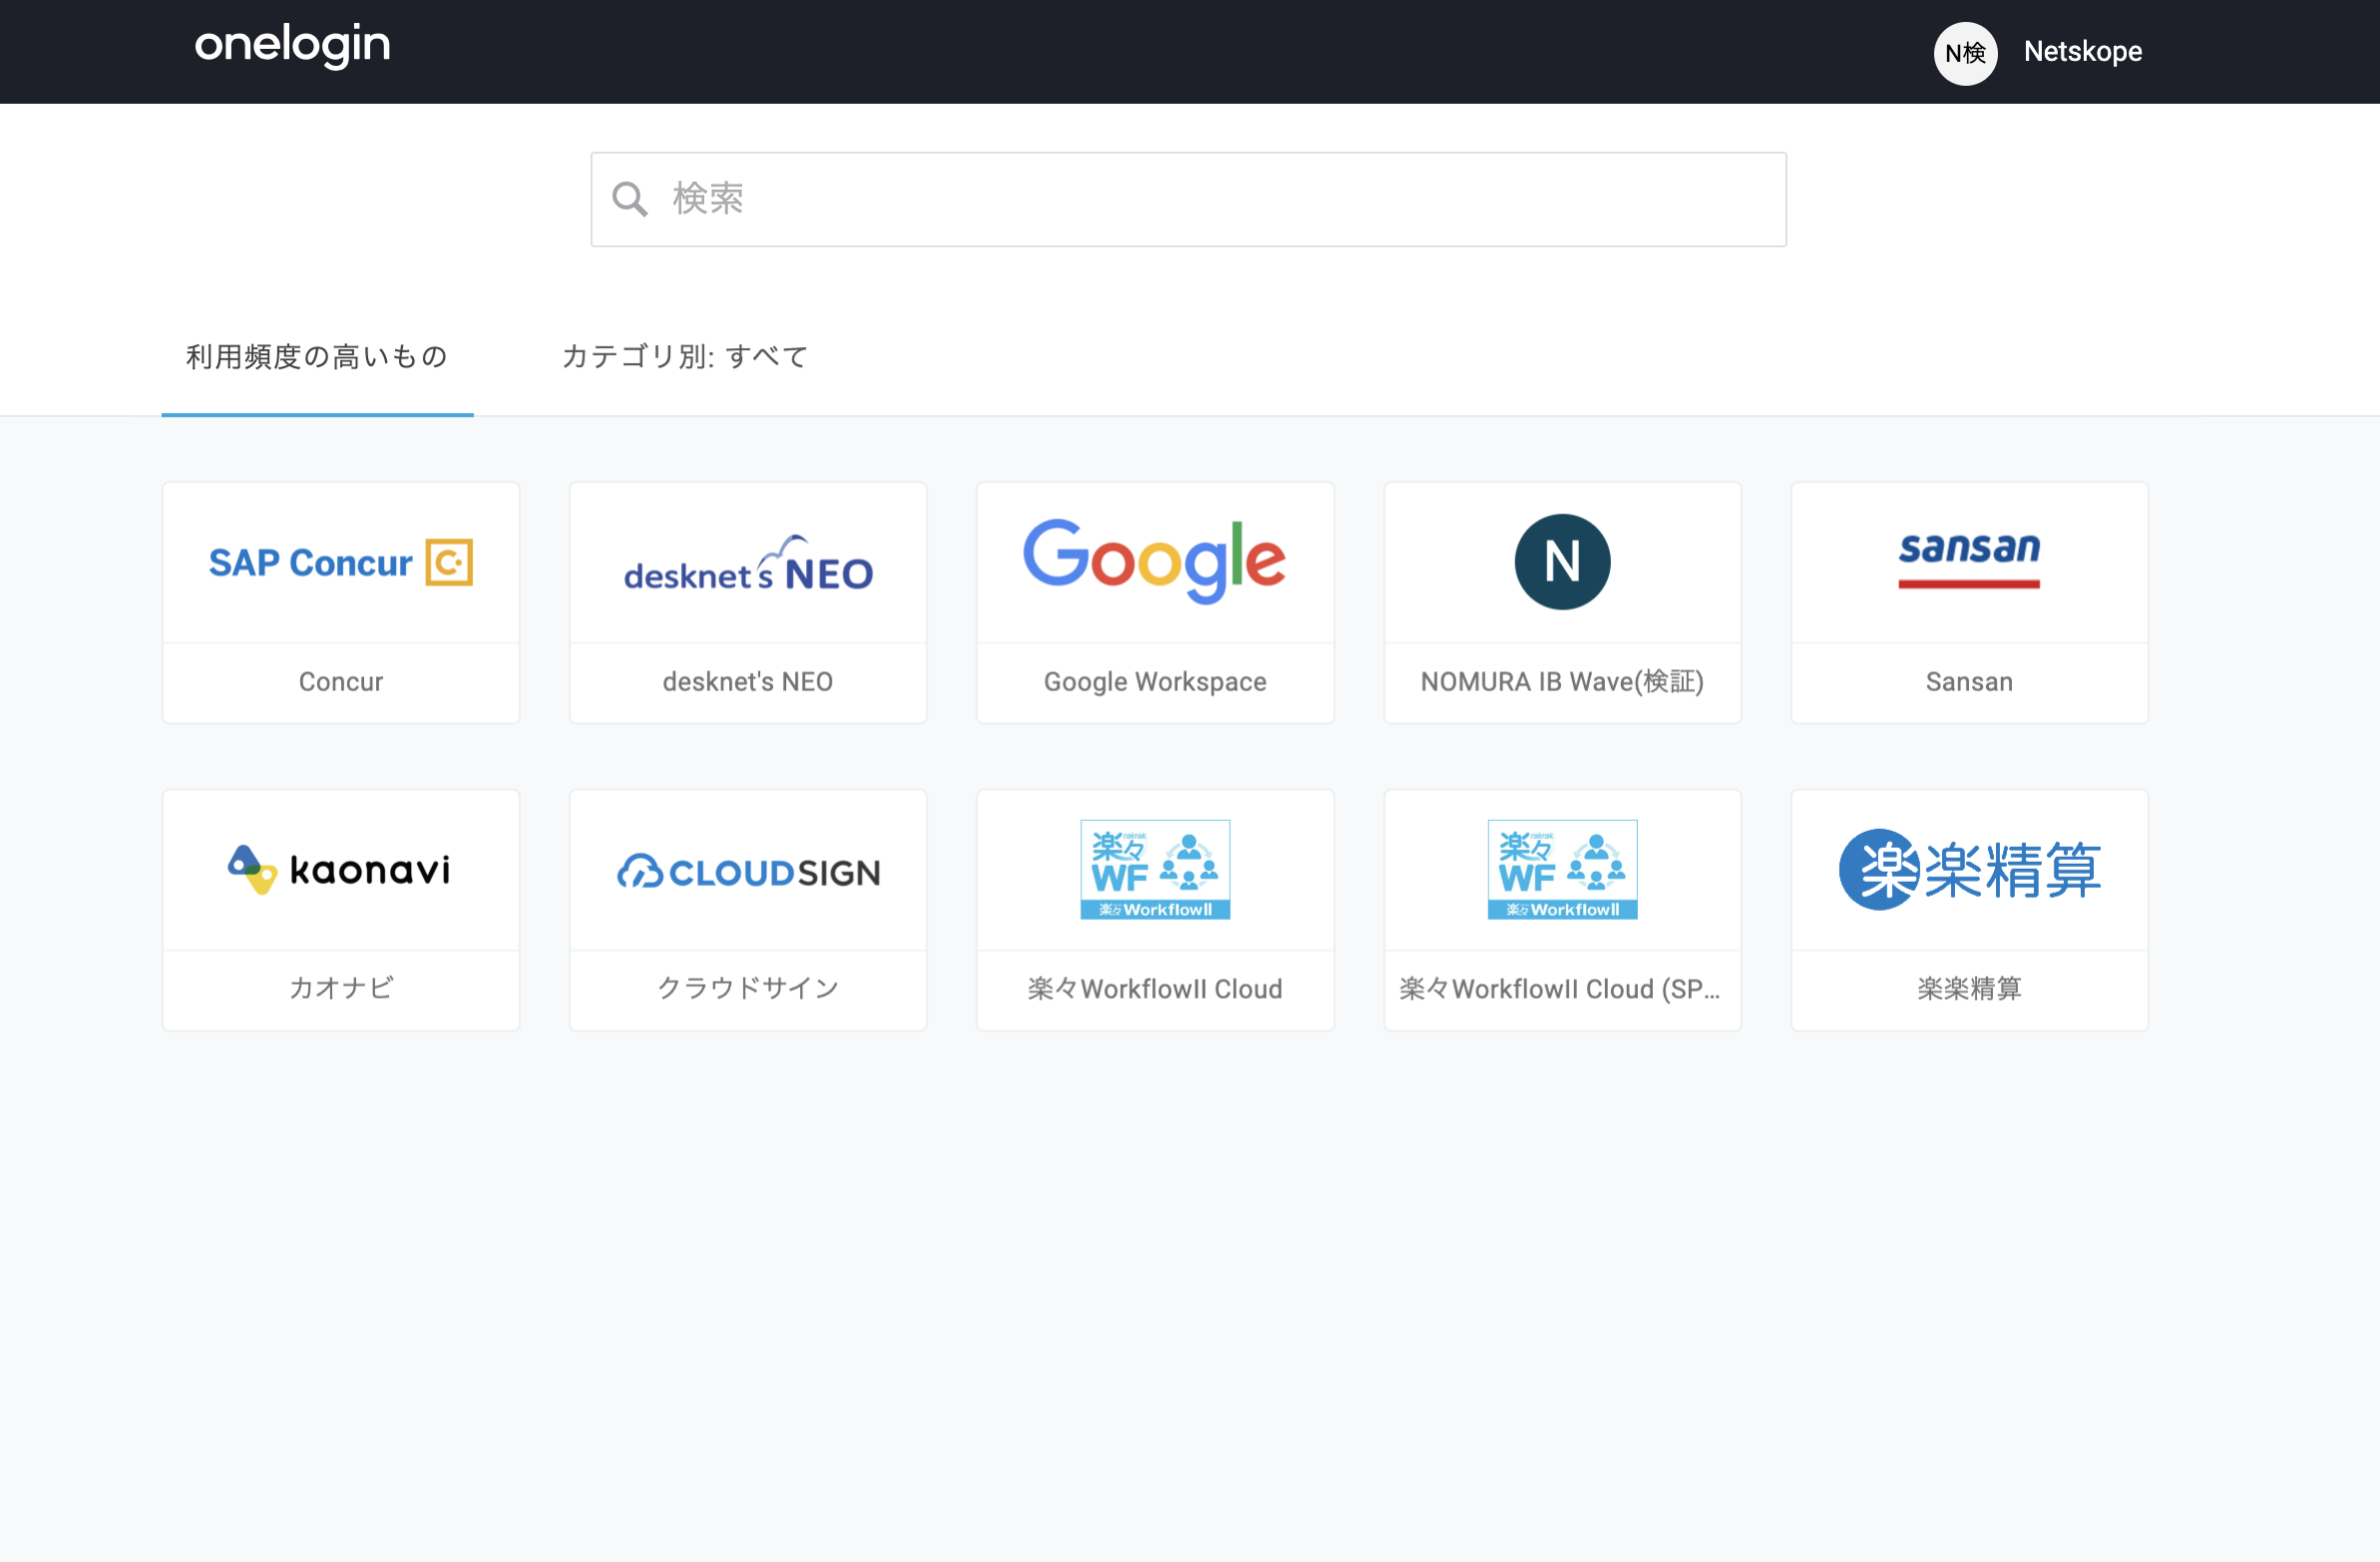Go to onelogin home logo
The image size is (2380, 1562).
(292, 45)
